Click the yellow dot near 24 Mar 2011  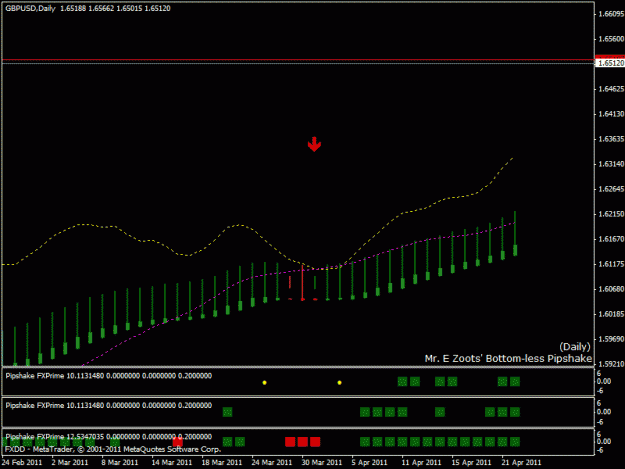click(x=264, y=383)
